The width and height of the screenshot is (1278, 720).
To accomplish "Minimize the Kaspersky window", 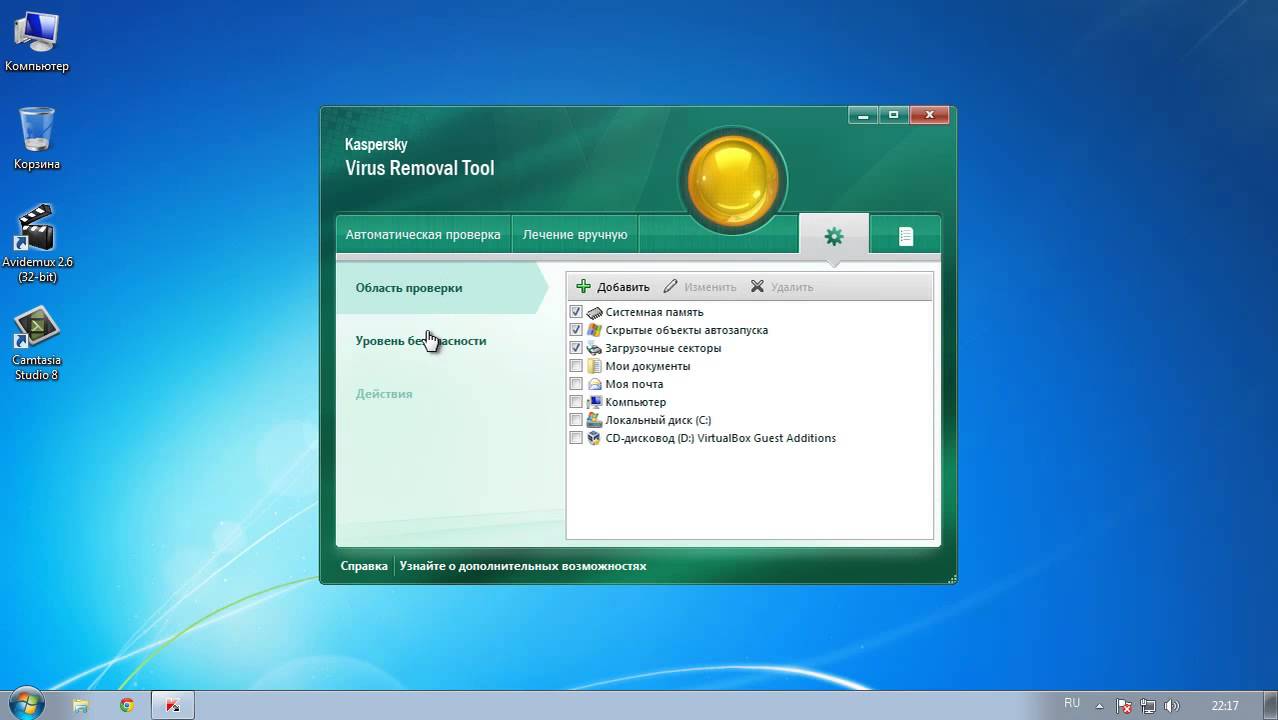I will coord(863,115).
